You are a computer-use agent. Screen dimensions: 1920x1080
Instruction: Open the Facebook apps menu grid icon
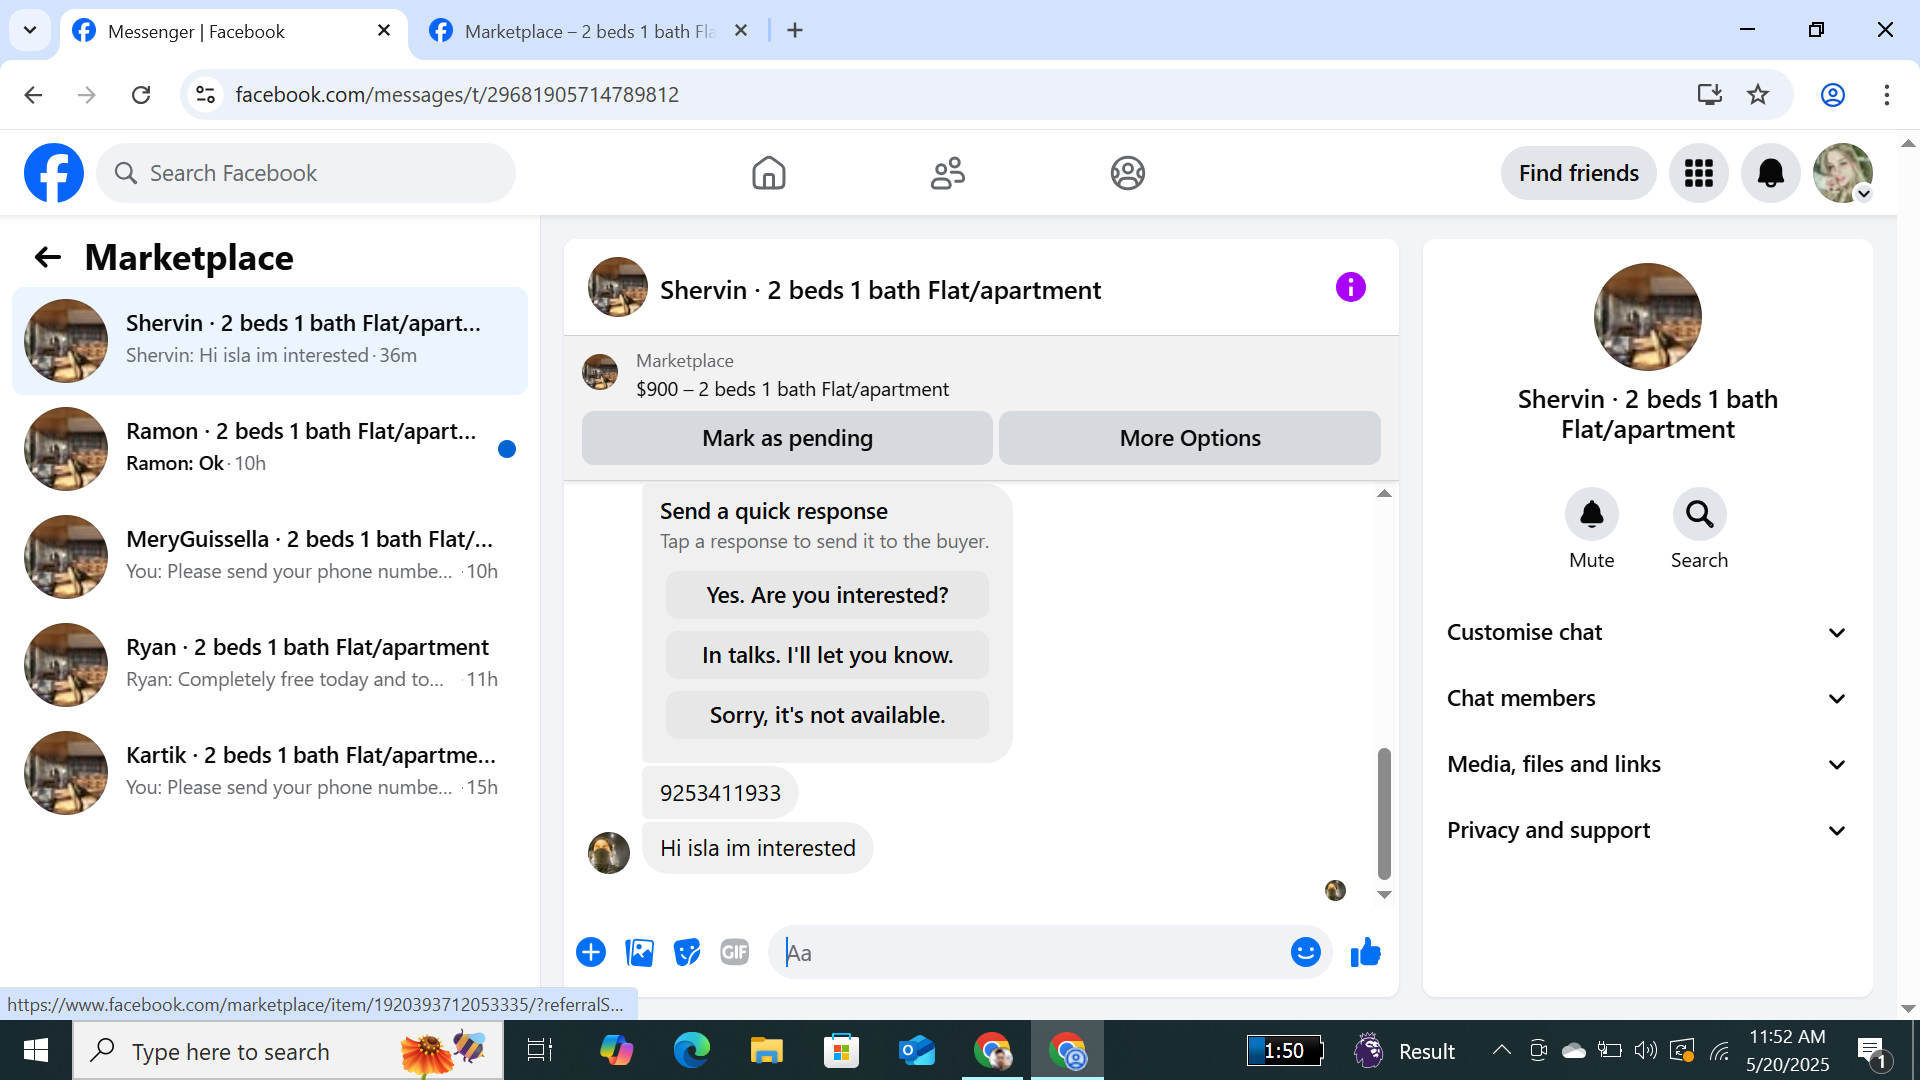[x=1699, y=173]
